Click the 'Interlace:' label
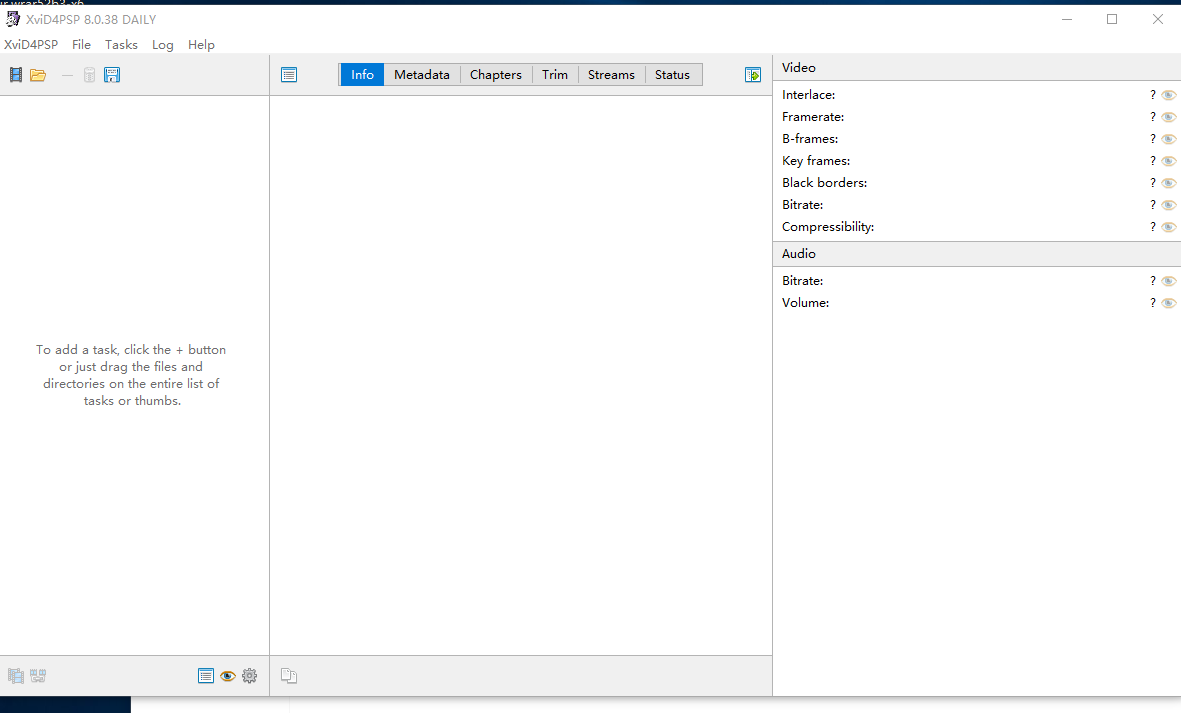1181x713 pixels. [x=808, y=95]
